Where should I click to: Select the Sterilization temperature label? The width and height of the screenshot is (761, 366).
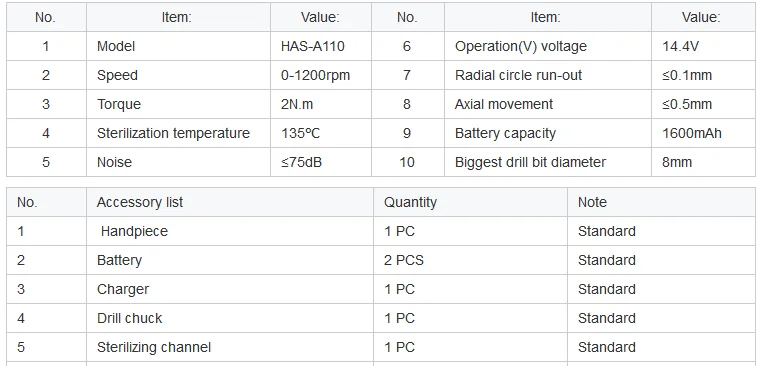click(173, 133)
